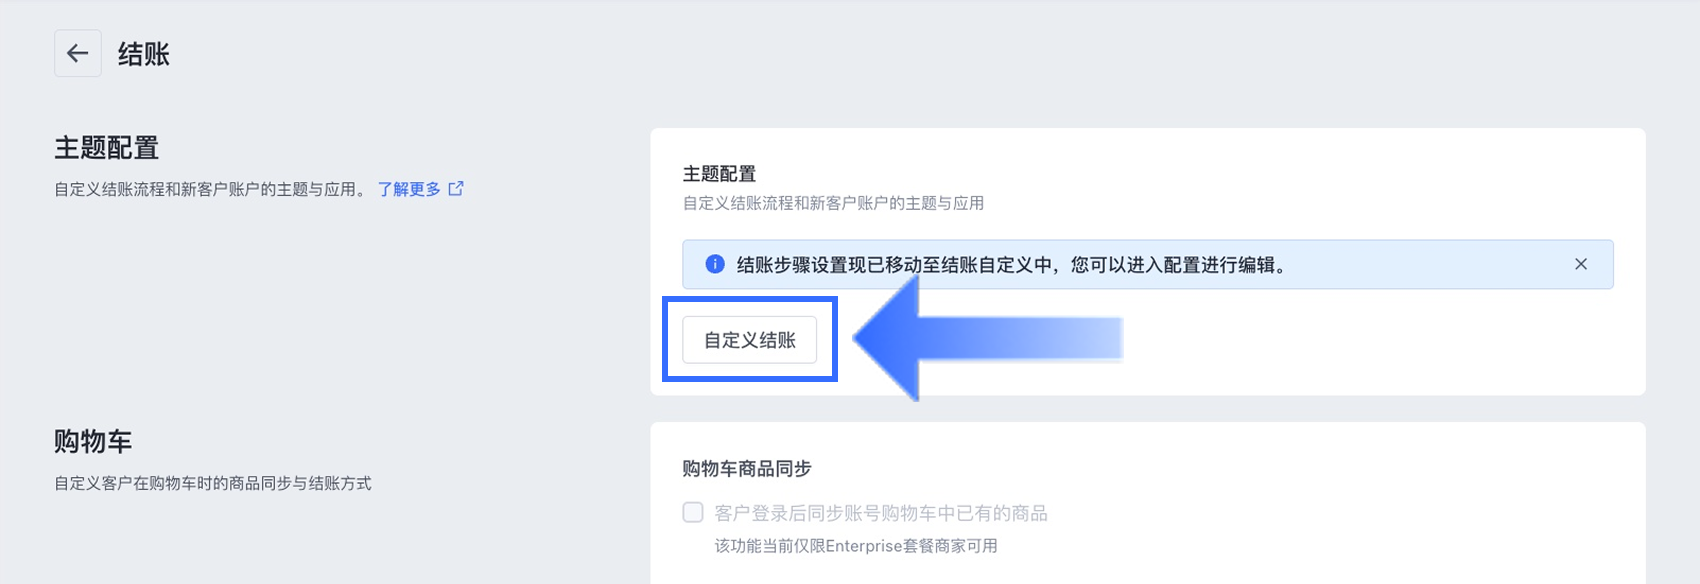Click the 主题配置 heading inside the card
Screen dimensions: 1700x584
pos(719,174)
